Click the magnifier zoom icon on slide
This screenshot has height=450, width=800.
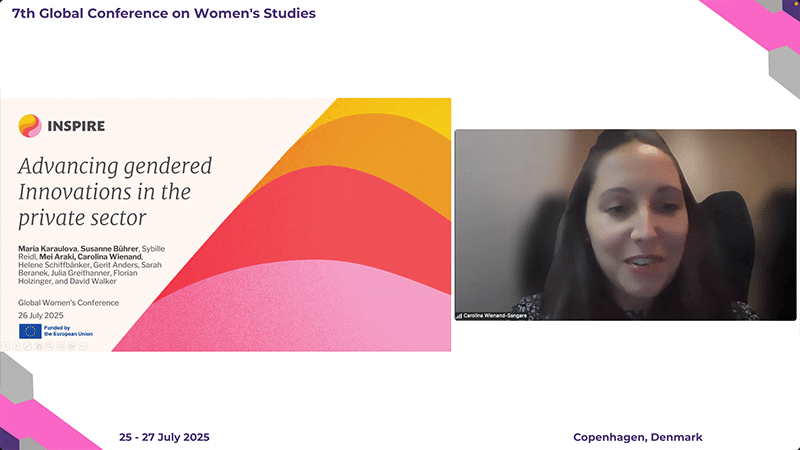49,346
